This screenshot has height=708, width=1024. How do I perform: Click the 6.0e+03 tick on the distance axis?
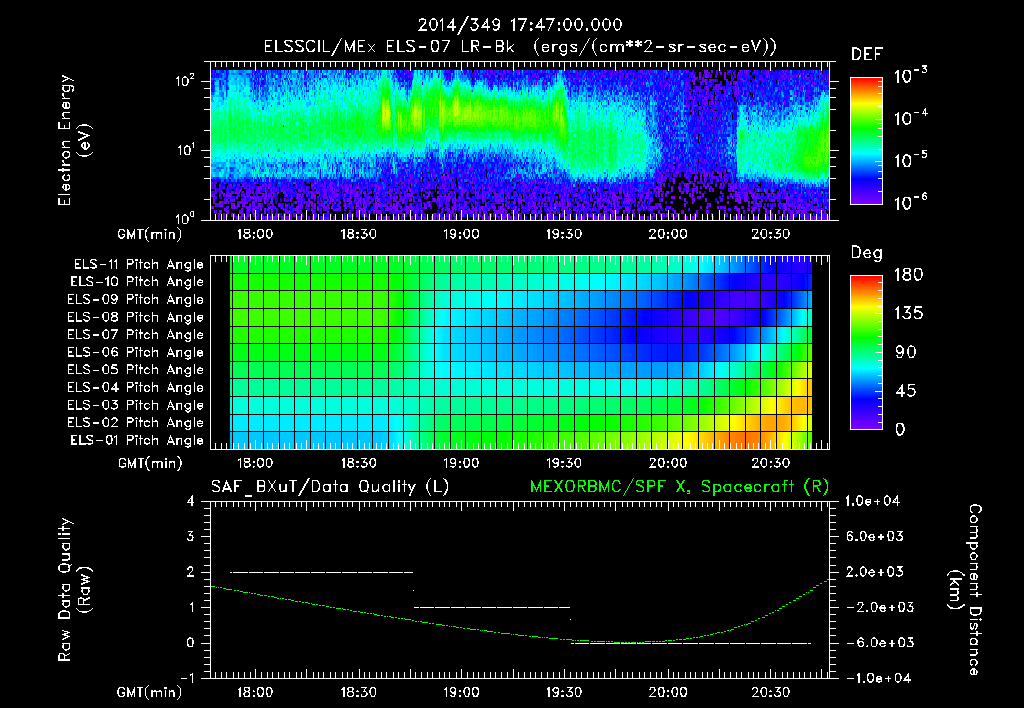875,536
